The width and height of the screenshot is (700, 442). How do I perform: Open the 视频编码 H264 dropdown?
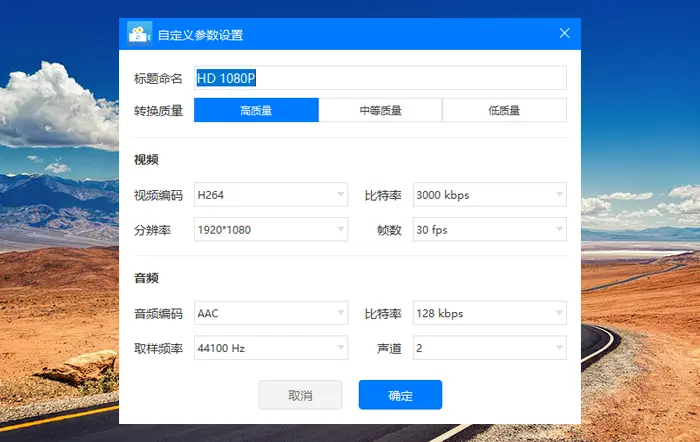tap(271, 195)
